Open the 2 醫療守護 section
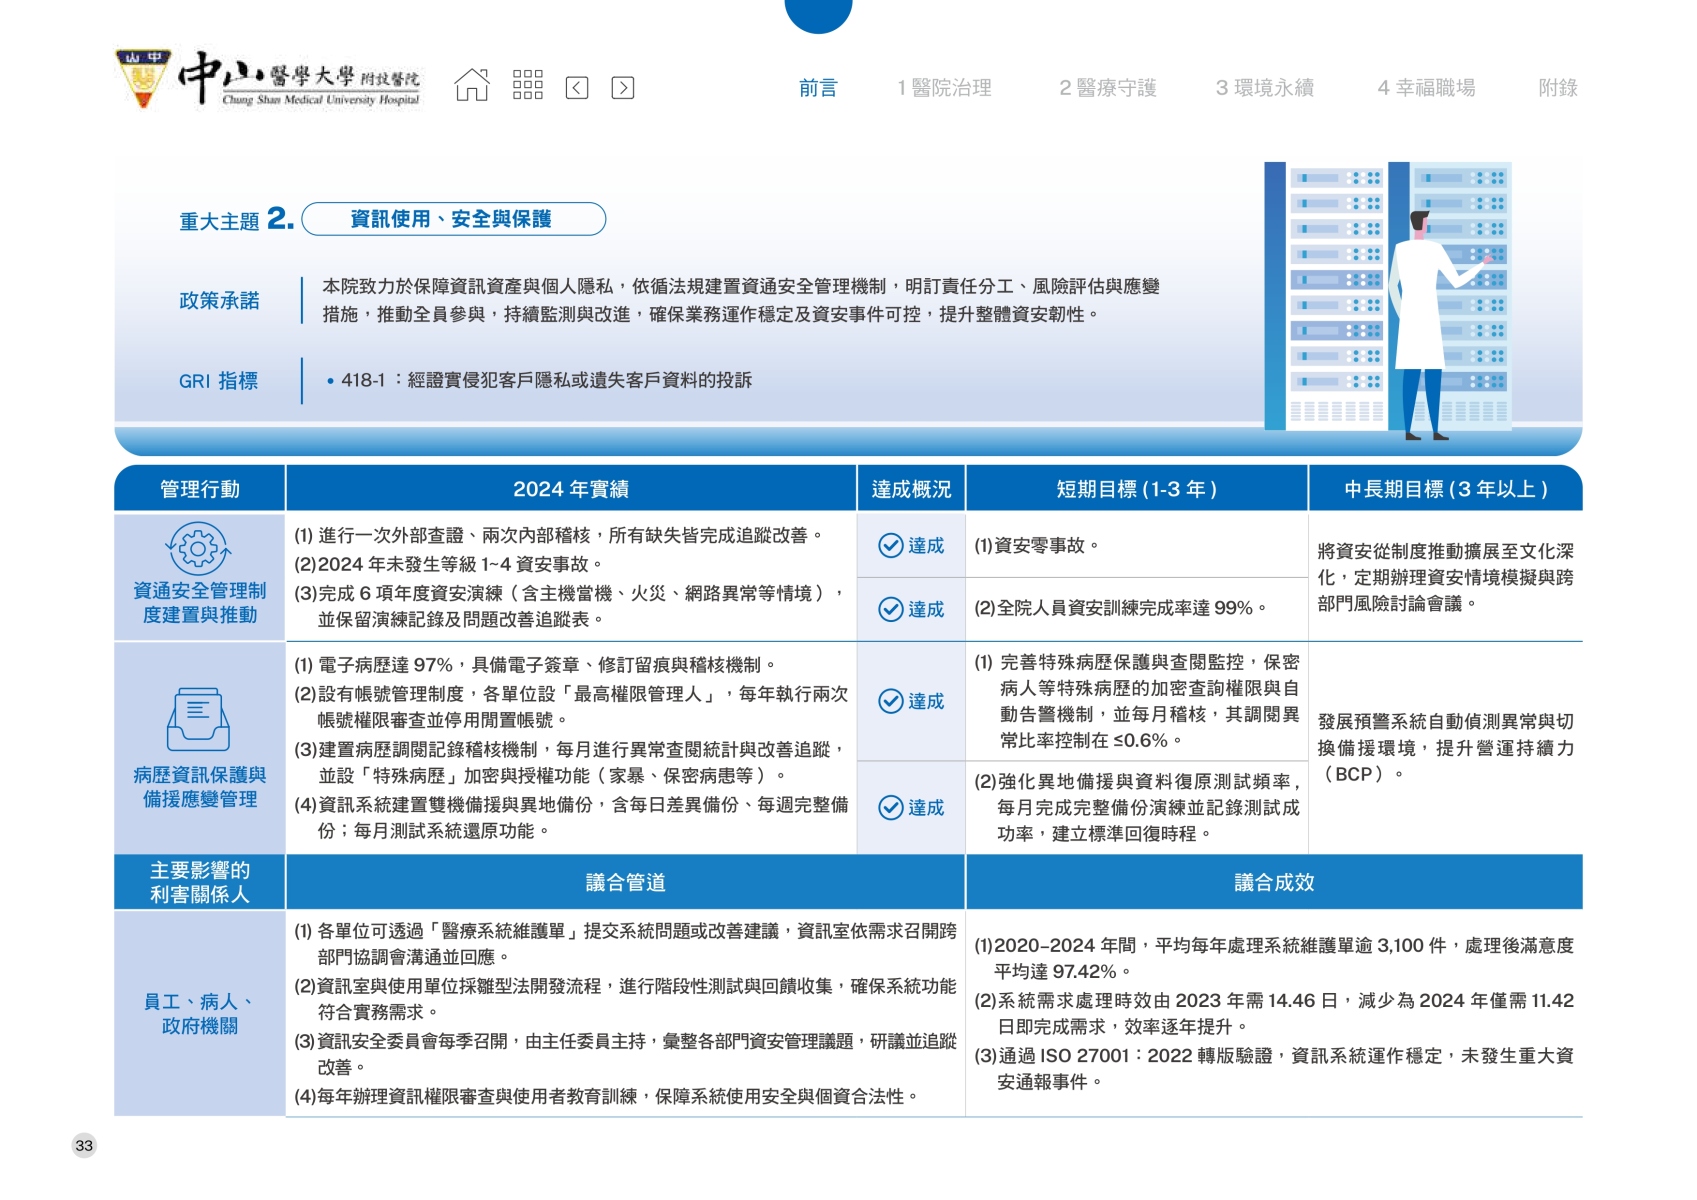Screen dimensions: 1697x1200 click(x=1107, y=88)
